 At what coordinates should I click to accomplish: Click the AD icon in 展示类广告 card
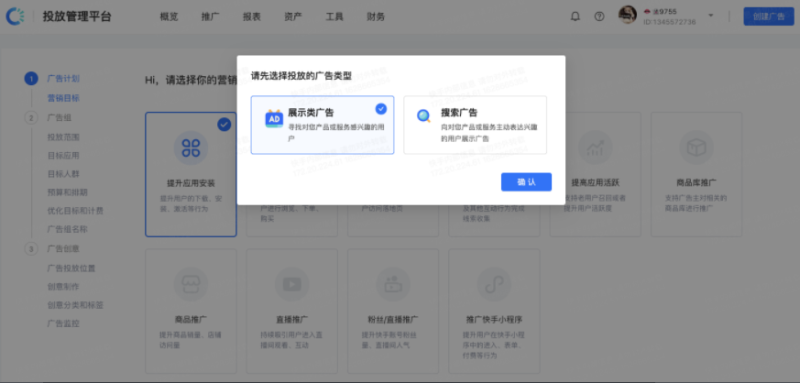tap(274, 119)
